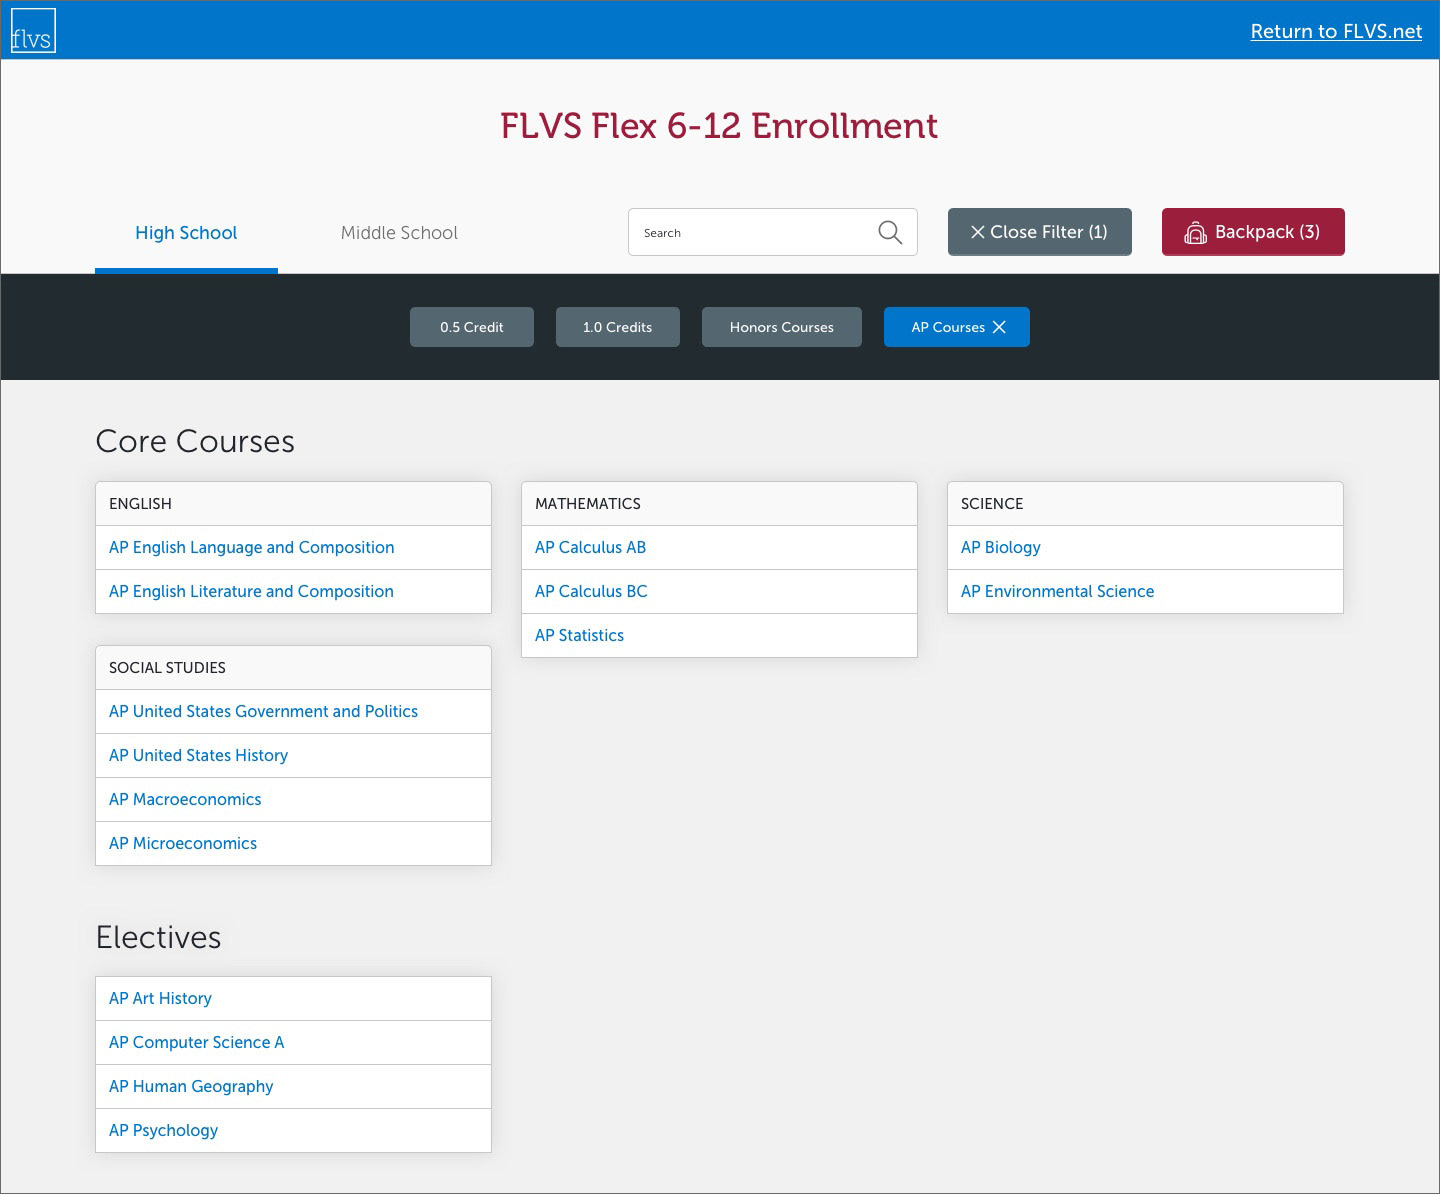Click the SCIENCE category header
1440x1194 pixels.
click(x=1145, y=503)
